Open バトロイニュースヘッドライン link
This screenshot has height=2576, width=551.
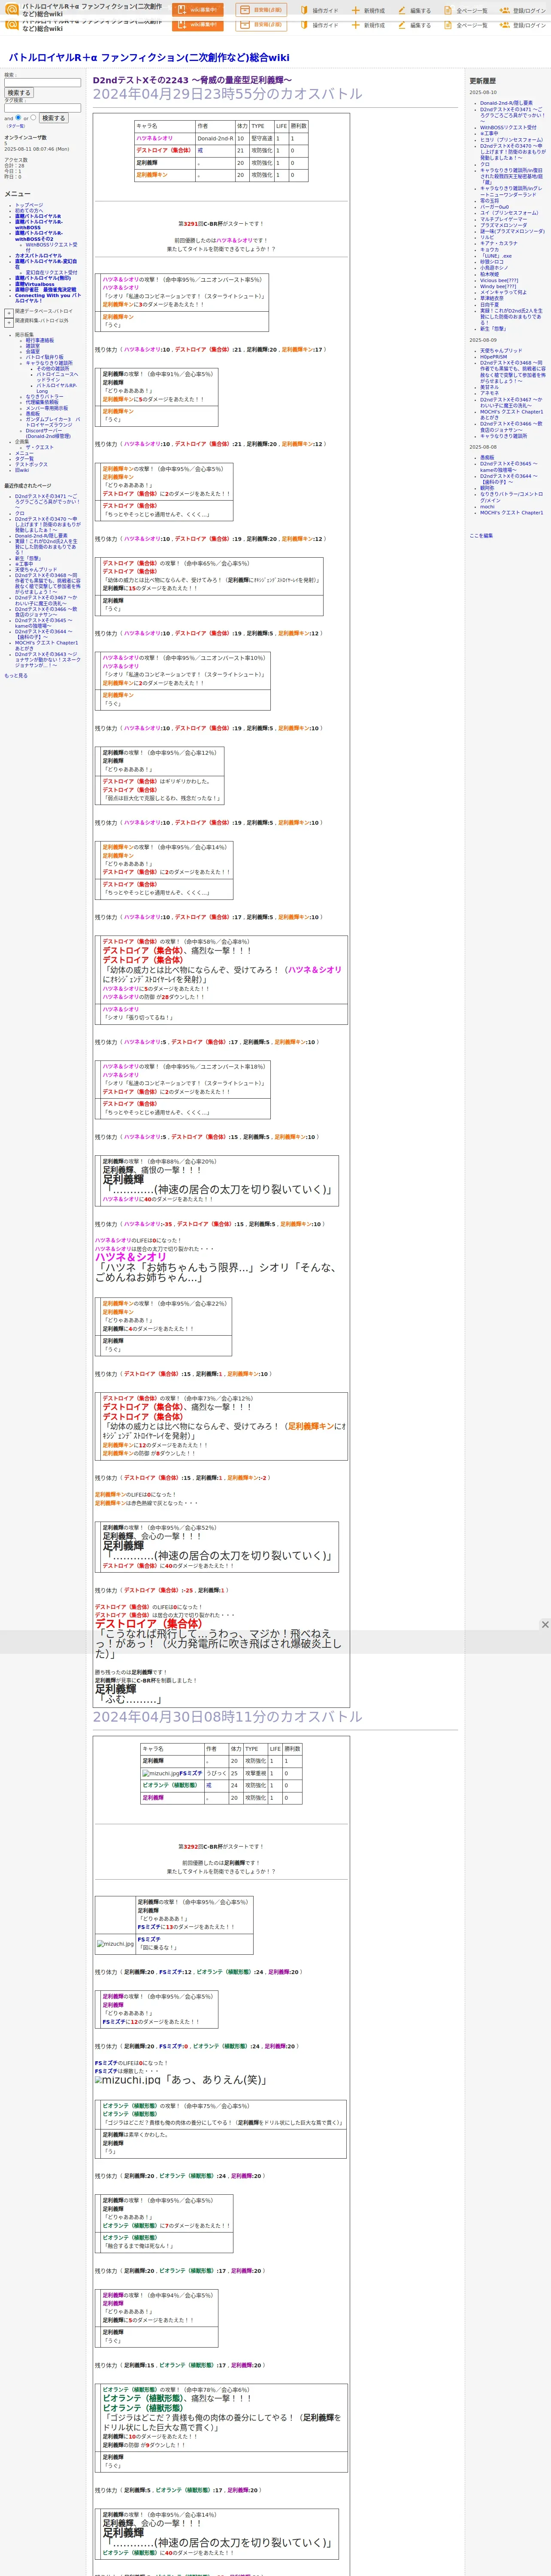[x=57, y=377]
